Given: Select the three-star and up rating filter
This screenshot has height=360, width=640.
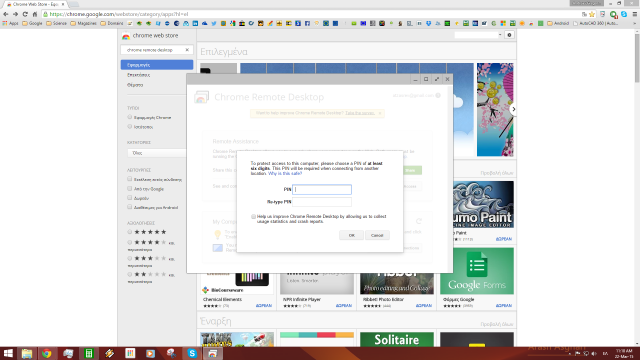Looking at the screenshot, I should pos(130,258).
